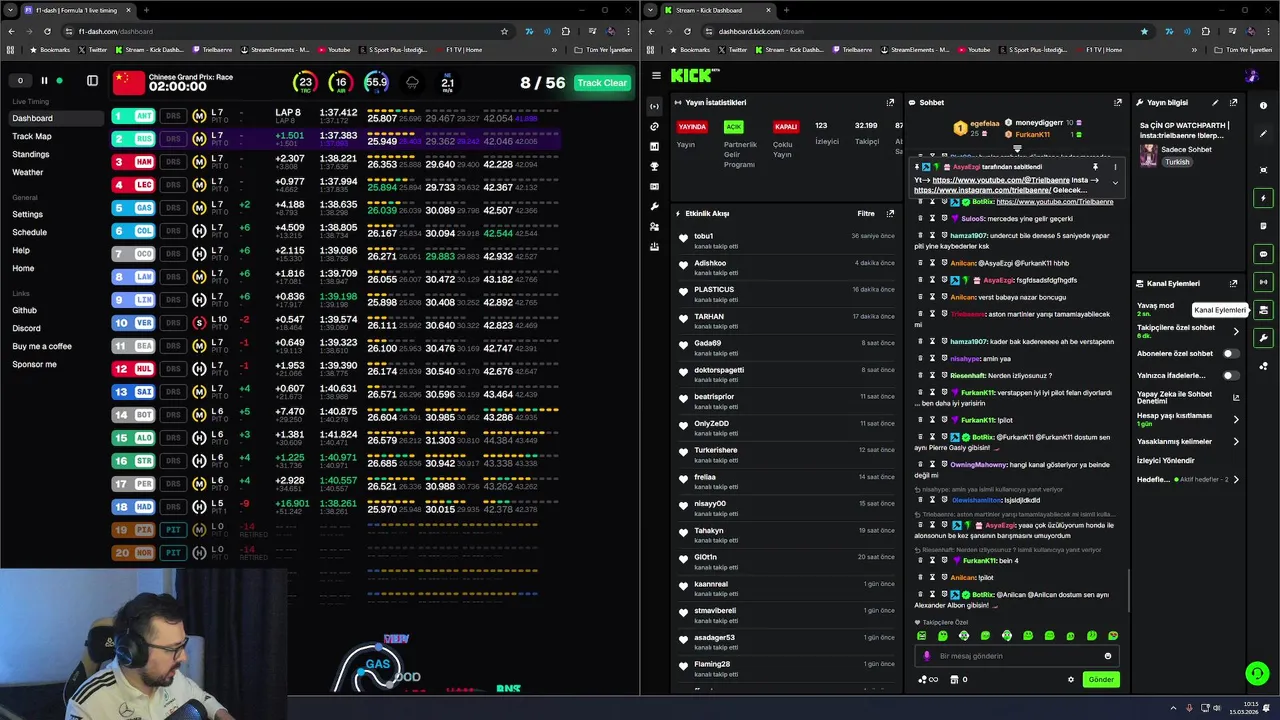Edit stream info with the Yayın bilgisi pencil icon
This screenshot has width=1280, height=720.
(1215, 102)
